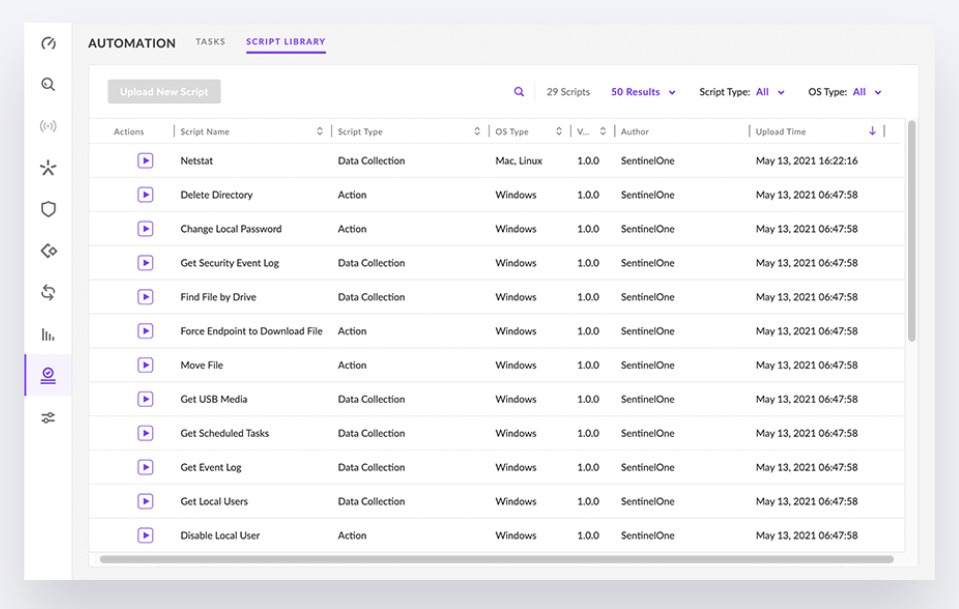
Task: Click the Upload Time column header label
Action: (x=780, y=131)
